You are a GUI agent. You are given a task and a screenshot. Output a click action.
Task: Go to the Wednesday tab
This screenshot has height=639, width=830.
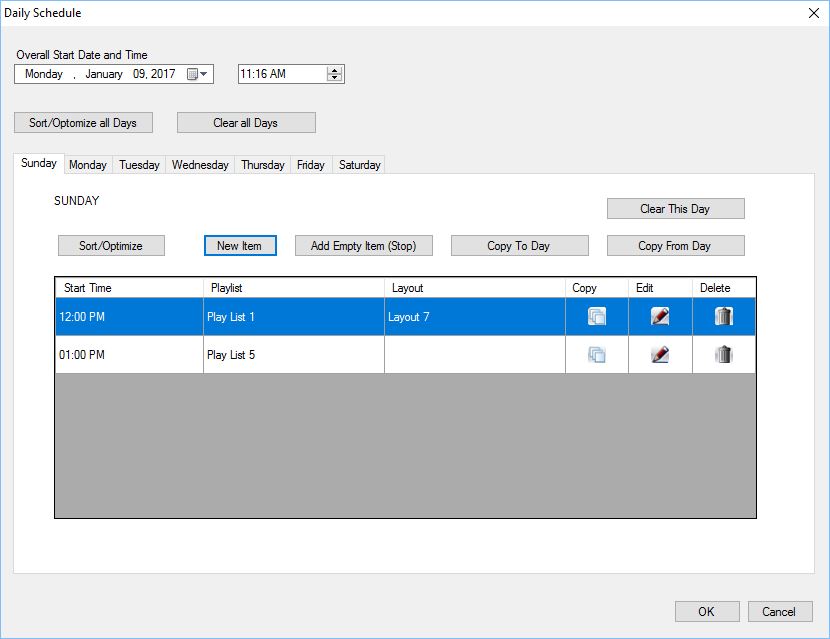(x=200, y=165)
